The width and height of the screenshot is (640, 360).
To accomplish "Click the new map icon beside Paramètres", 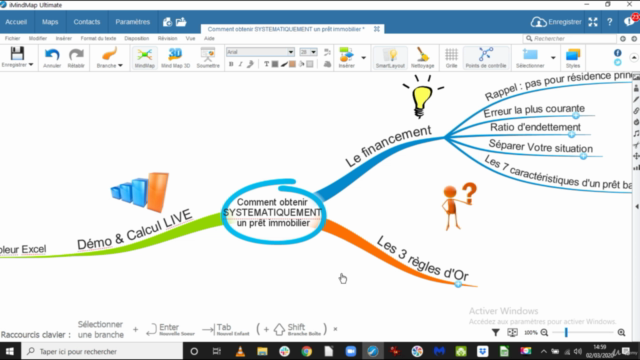I will (167, 22).
